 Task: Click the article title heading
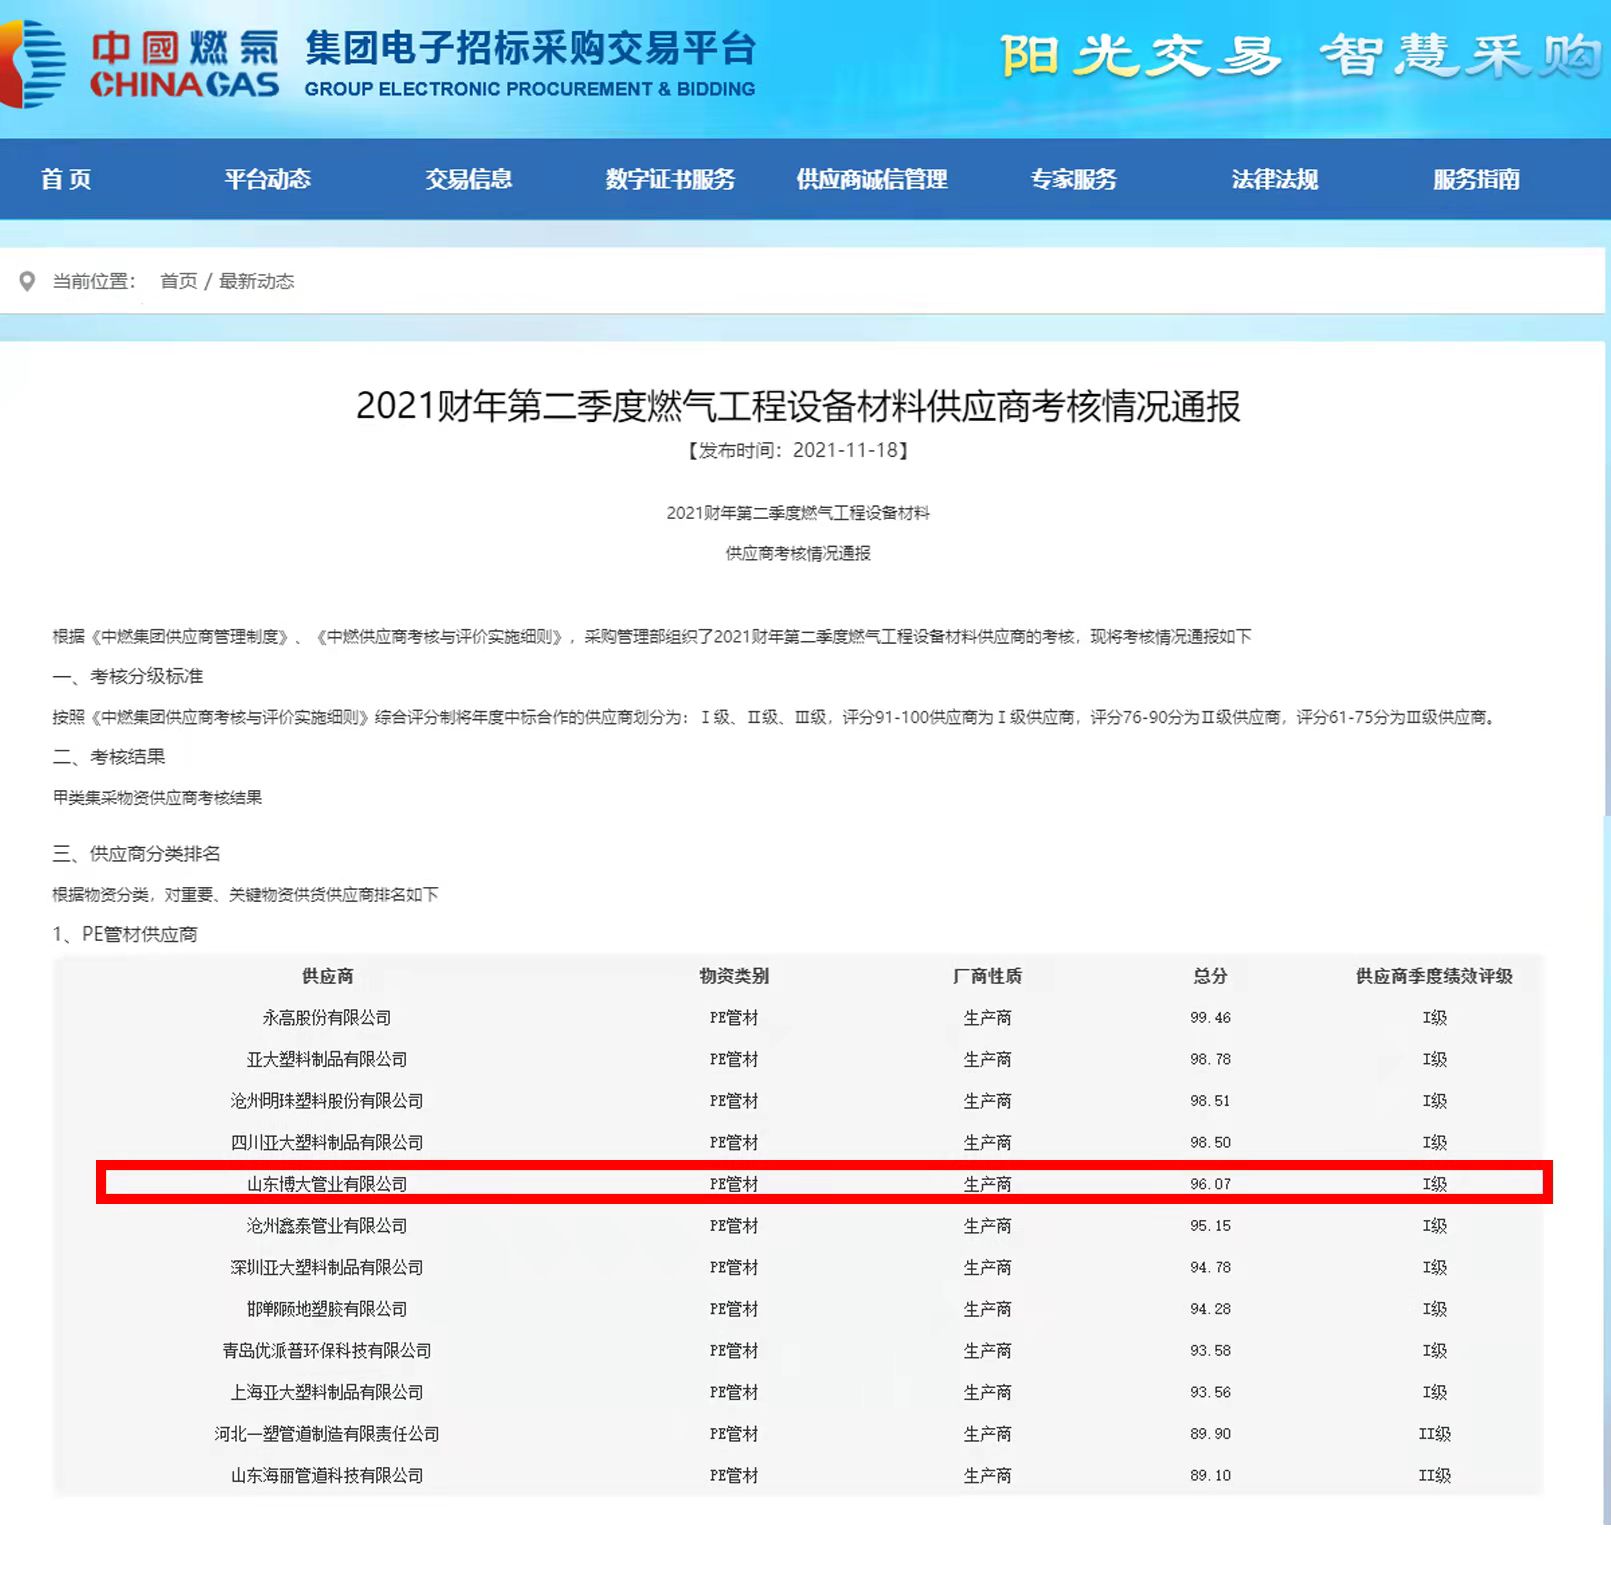[798, 406]
